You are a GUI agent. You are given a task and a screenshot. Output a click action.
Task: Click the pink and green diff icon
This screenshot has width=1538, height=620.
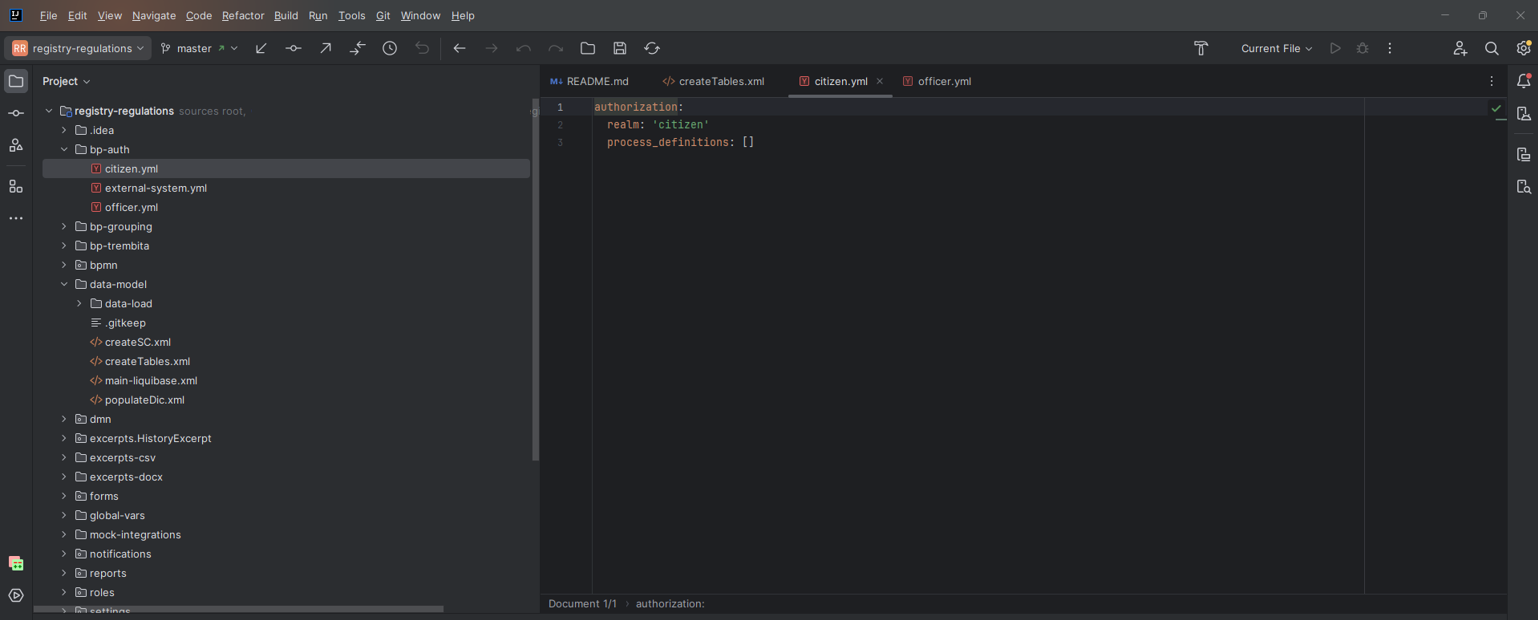(x=16, y=564)
